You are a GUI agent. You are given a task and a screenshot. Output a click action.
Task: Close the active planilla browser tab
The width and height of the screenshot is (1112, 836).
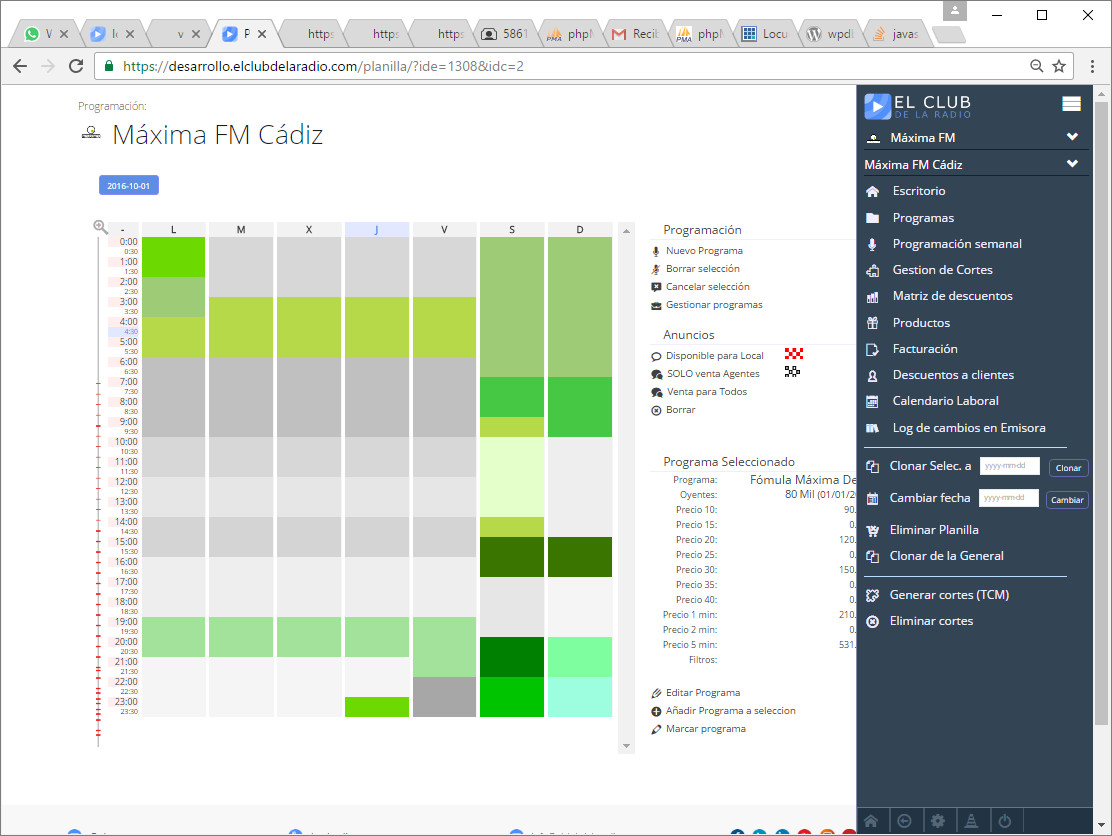tap(262, 33)
